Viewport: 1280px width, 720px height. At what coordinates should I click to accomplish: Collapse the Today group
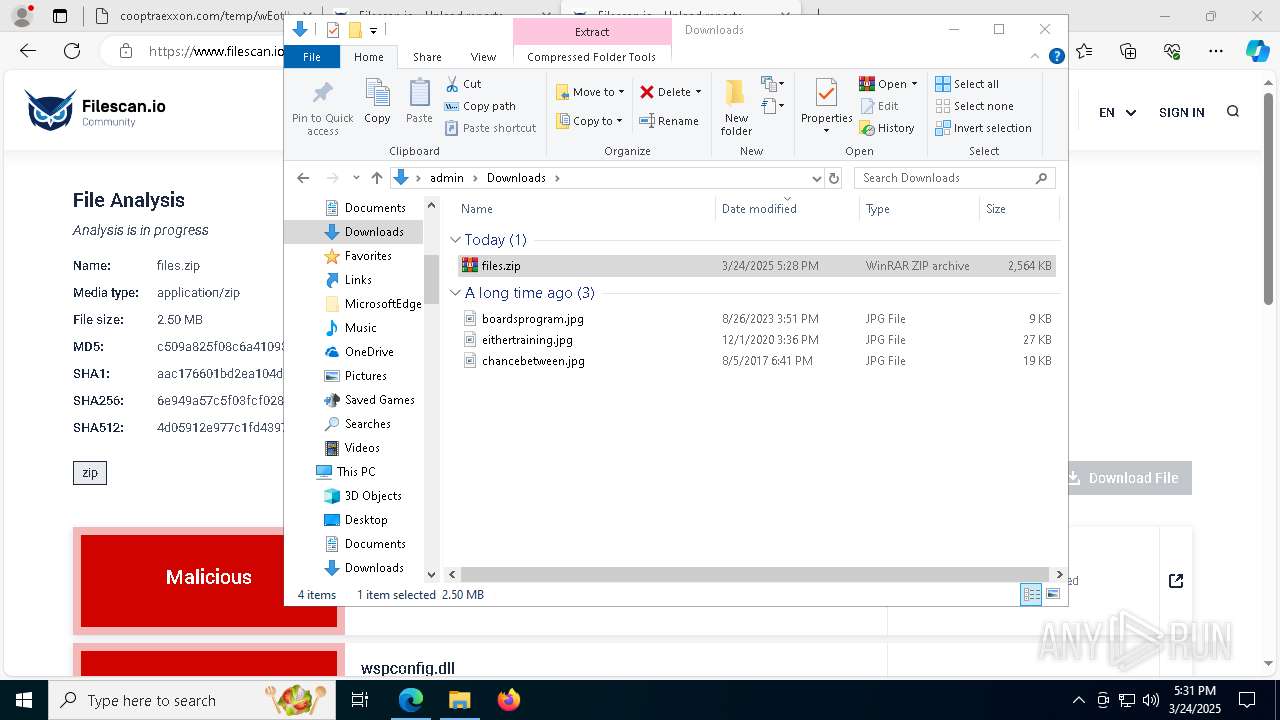click(455, 240)
